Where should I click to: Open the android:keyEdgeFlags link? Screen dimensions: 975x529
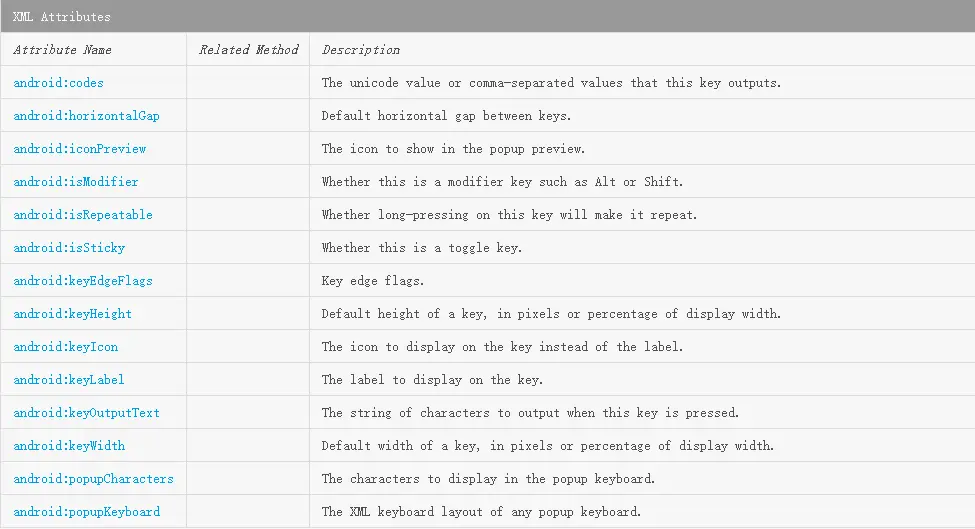pos(83,280)
